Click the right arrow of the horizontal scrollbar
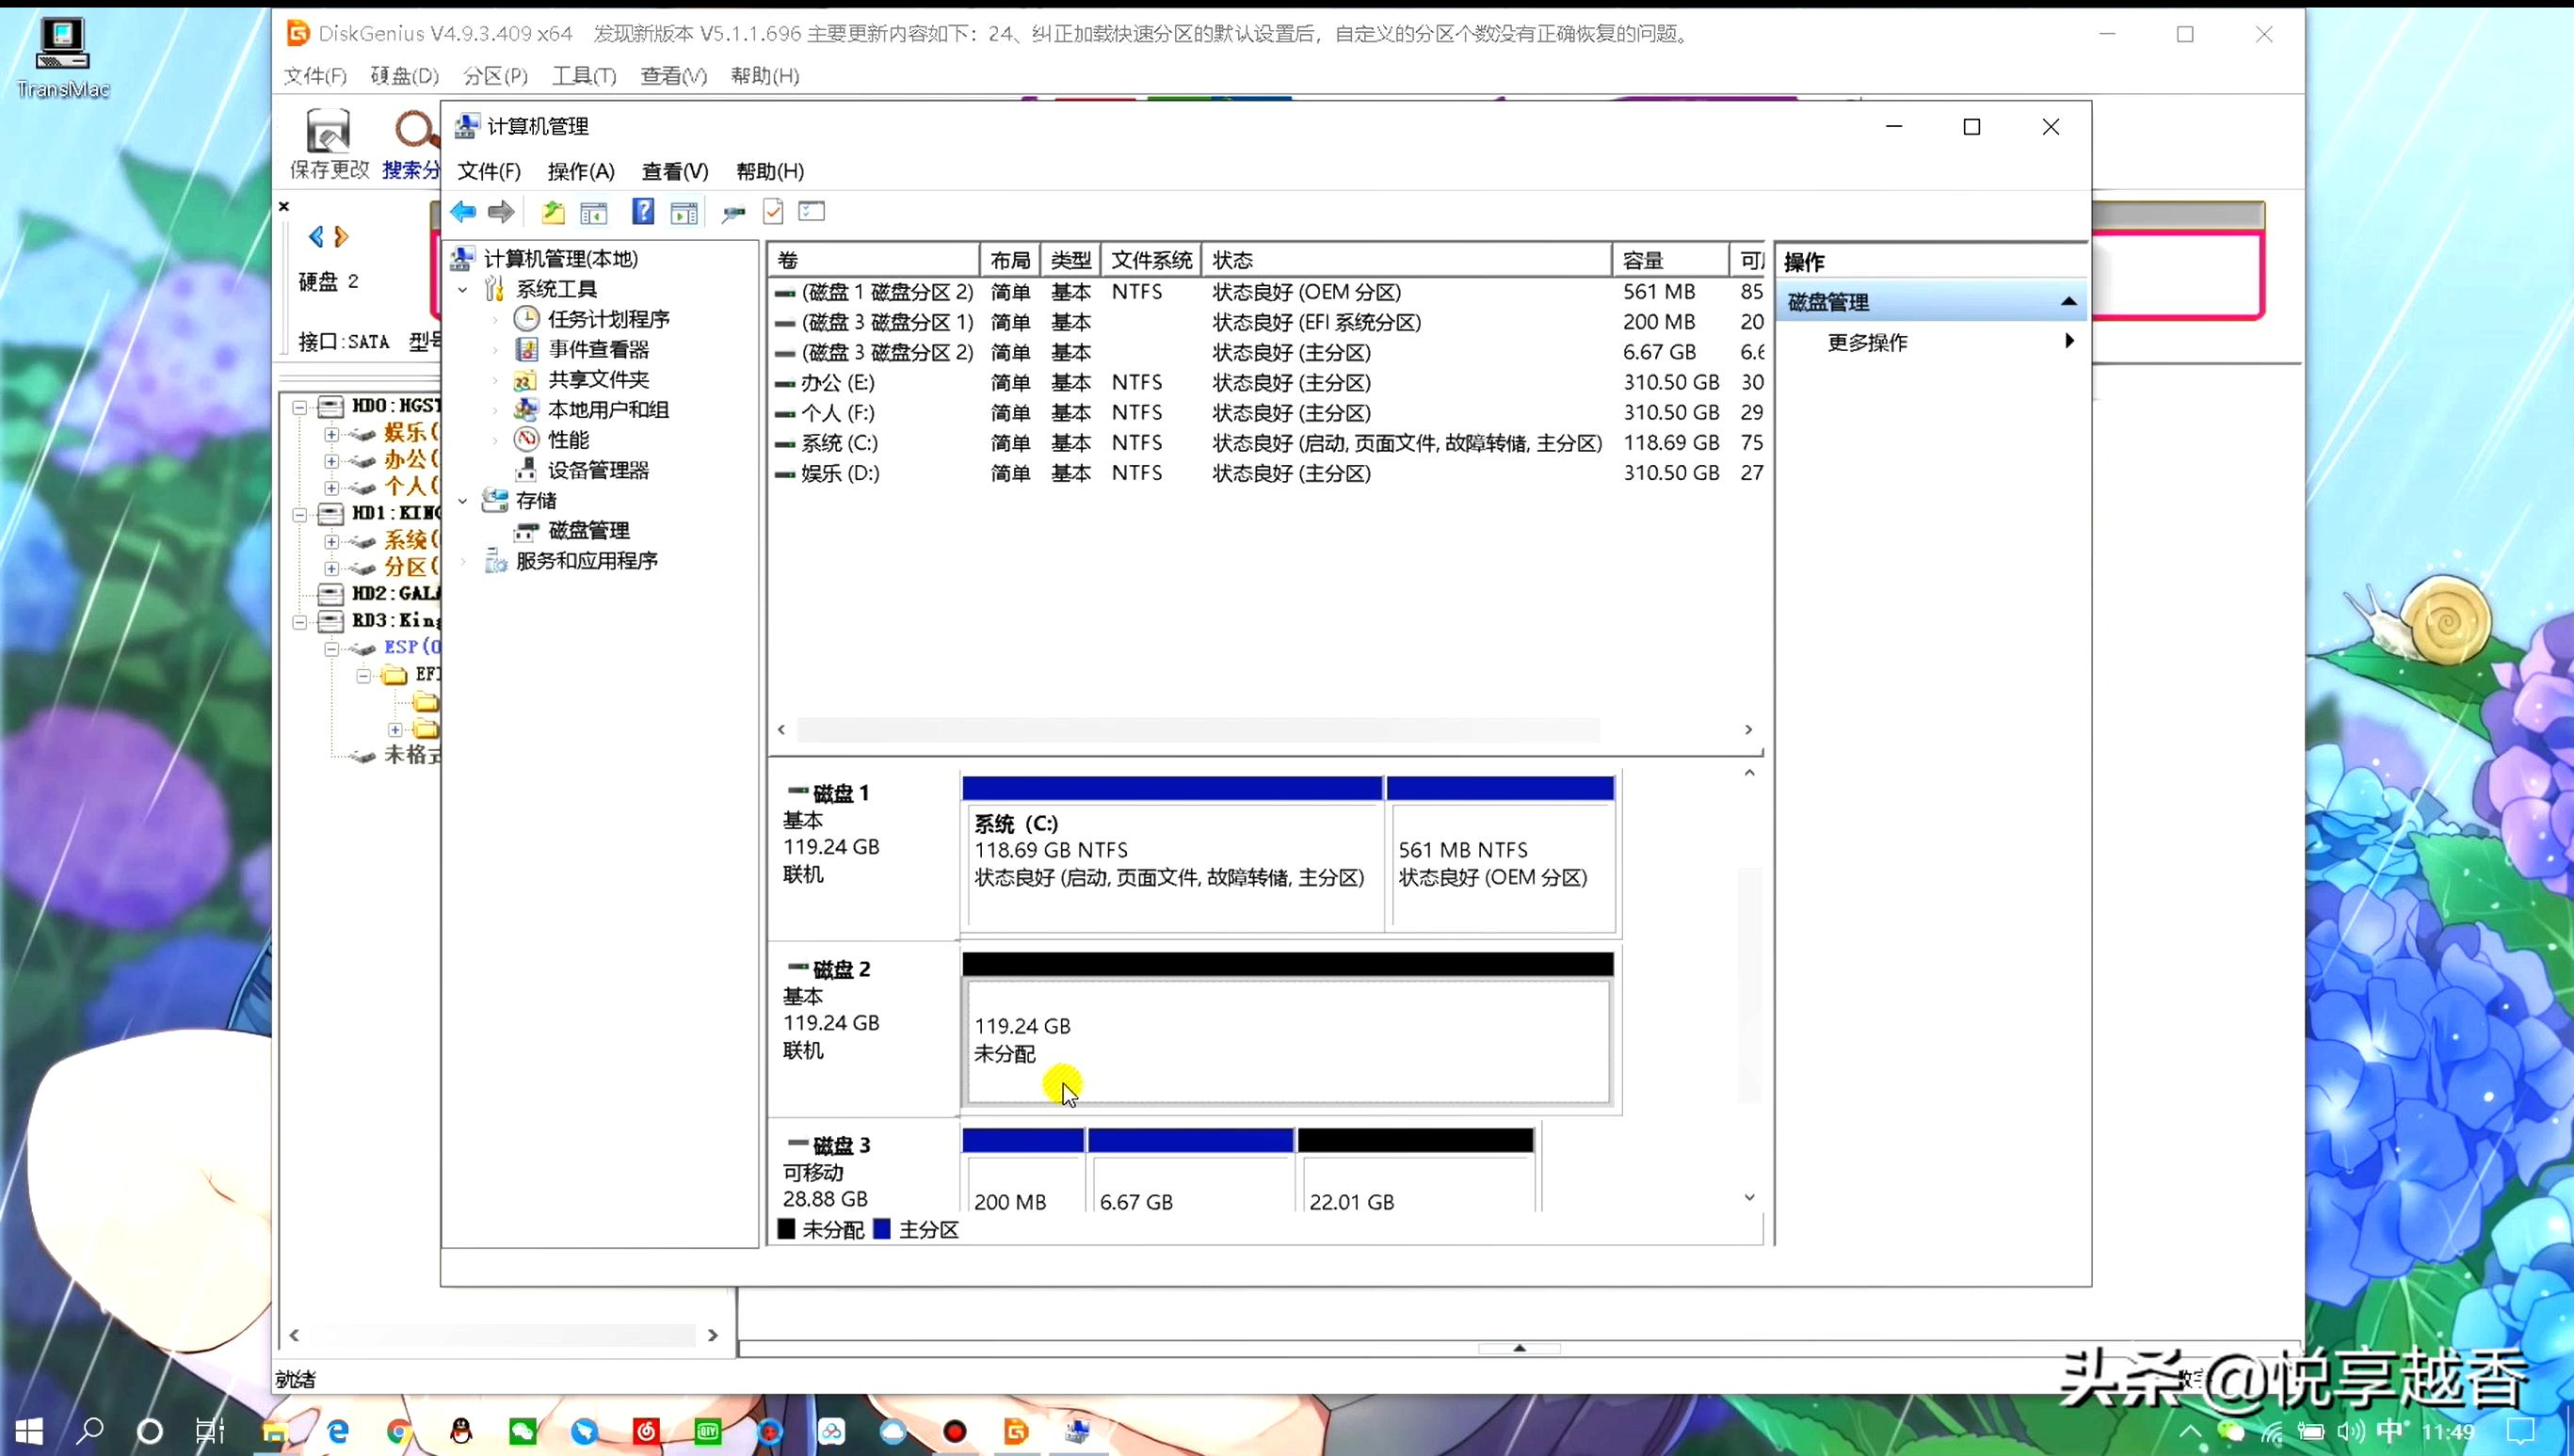Screen dimensions: 2574x1456 [1748, 729]
